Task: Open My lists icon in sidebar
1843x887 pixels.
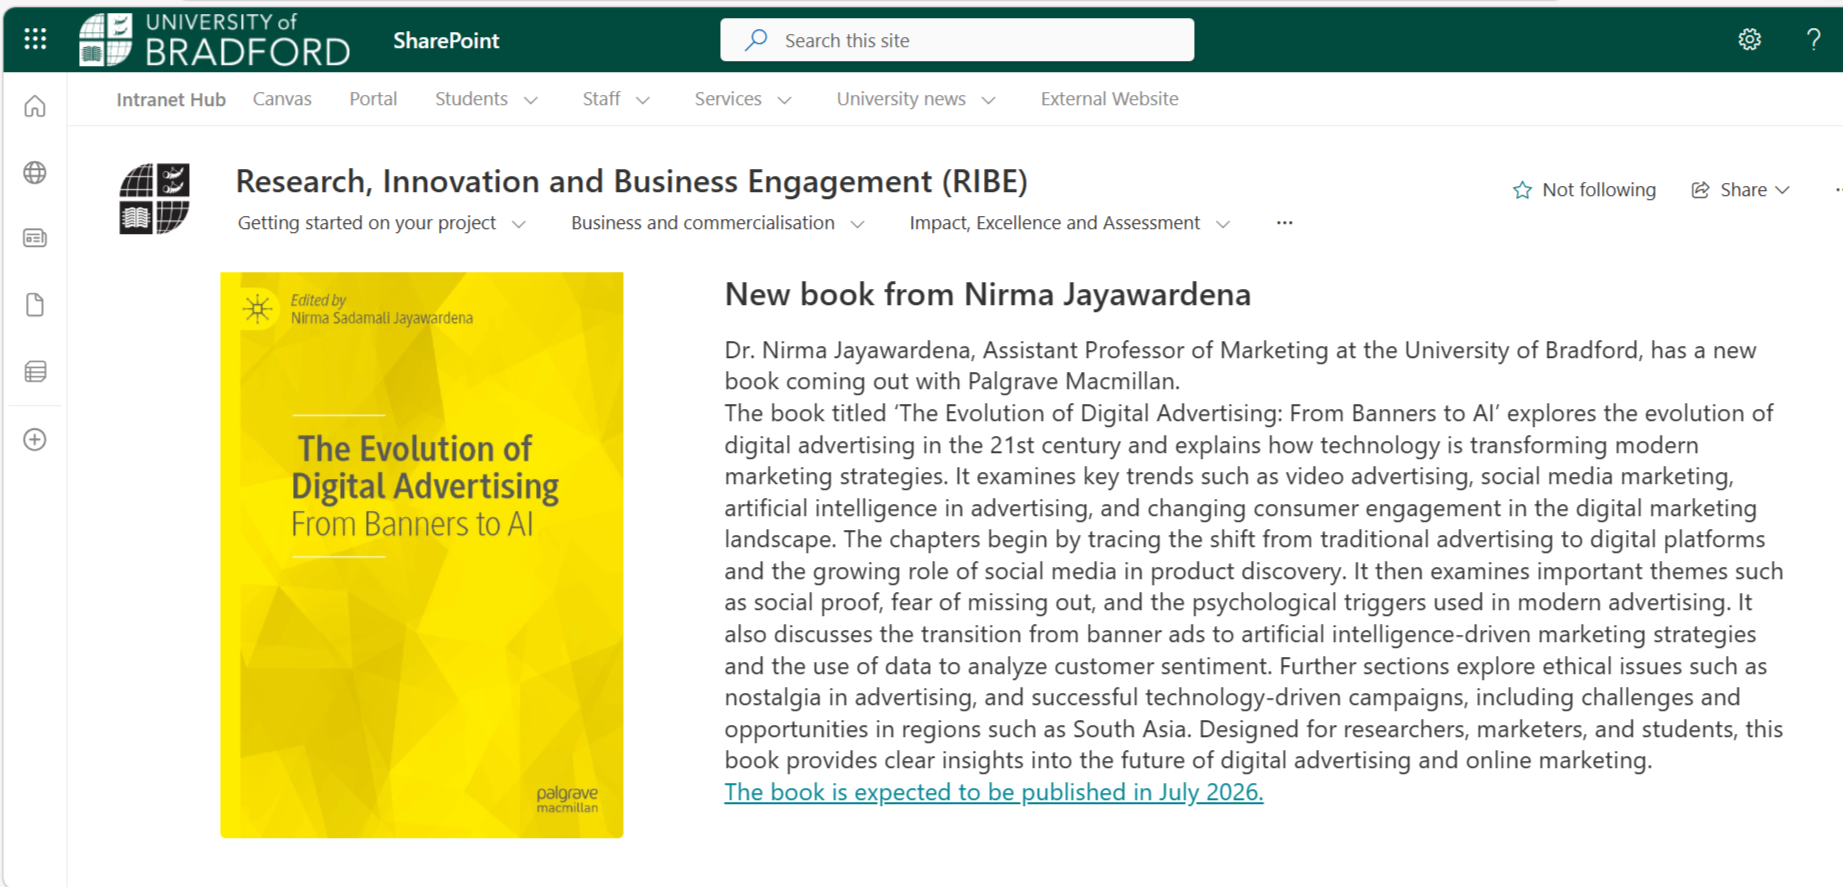Action: coord(35,372)
